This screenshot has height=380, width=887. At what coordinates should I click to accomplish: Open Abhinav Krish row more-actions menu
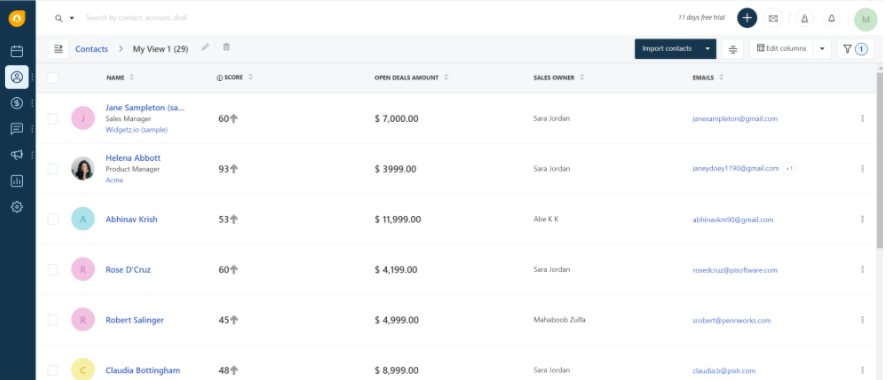point(862,219)
